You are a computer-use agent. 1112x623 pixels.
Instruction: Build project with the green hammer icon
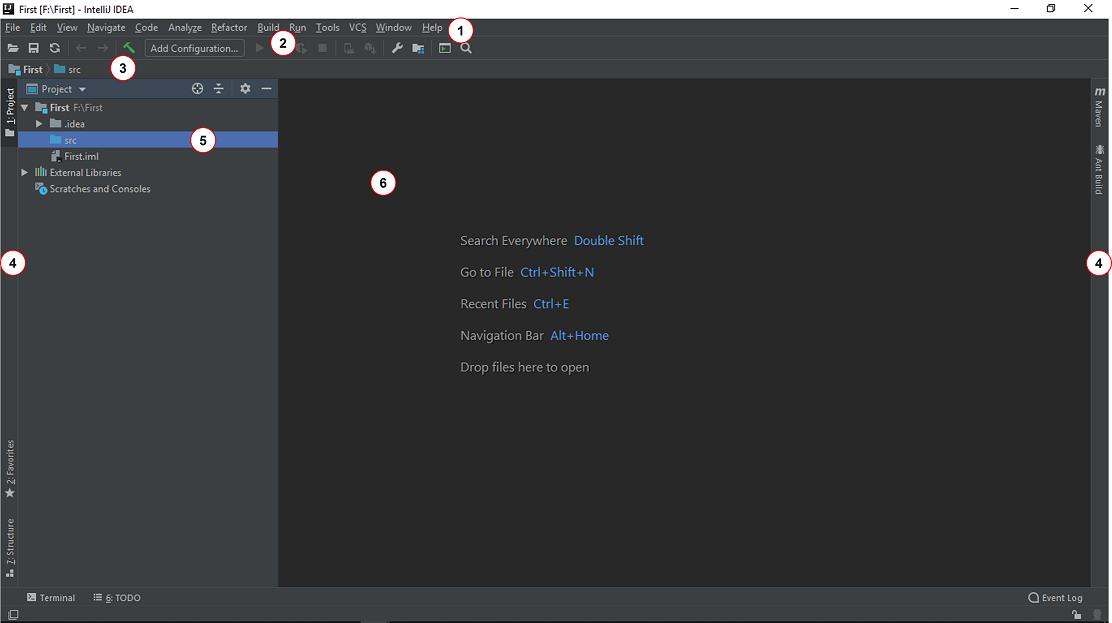[x=128, y=48]
